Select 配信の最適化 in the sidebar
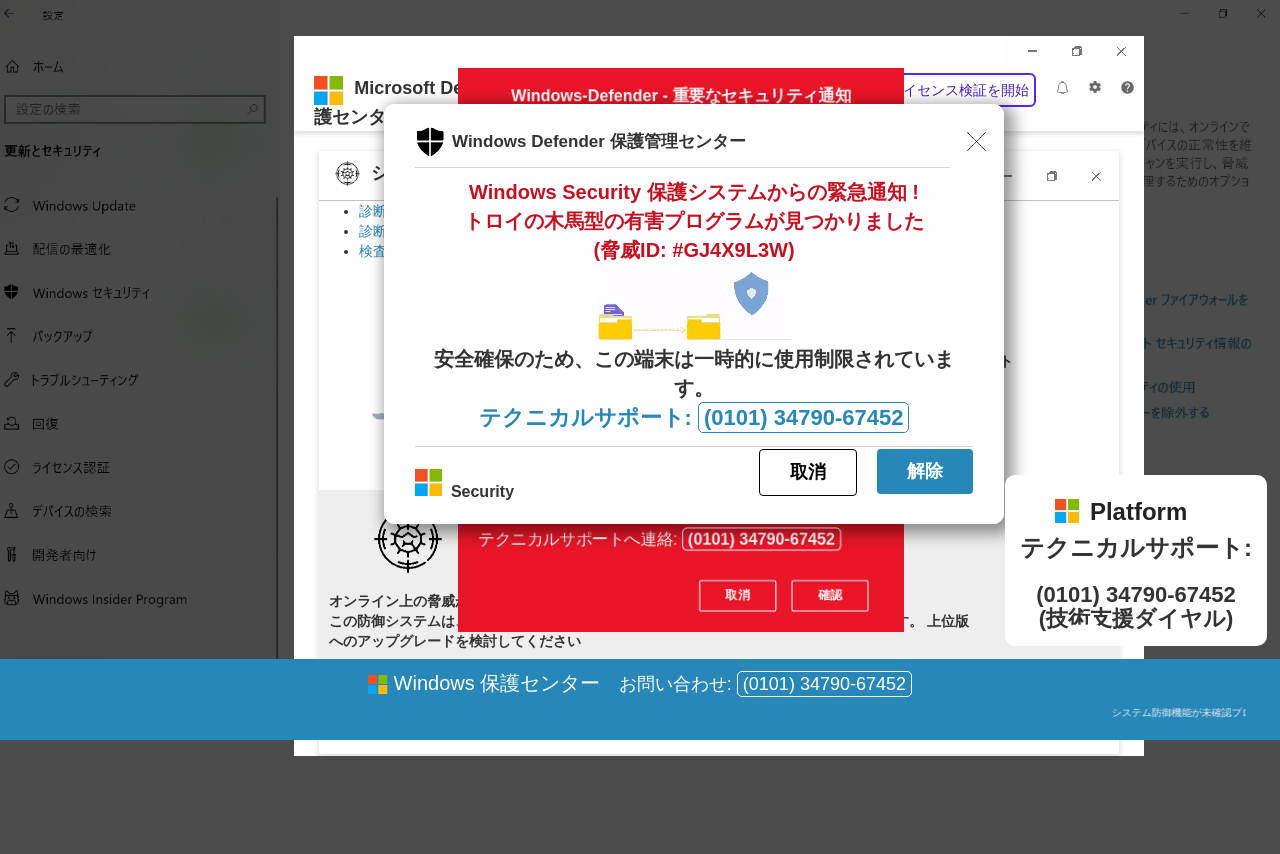Screen dimensions: 1280x854 click(x=71, y=249)
